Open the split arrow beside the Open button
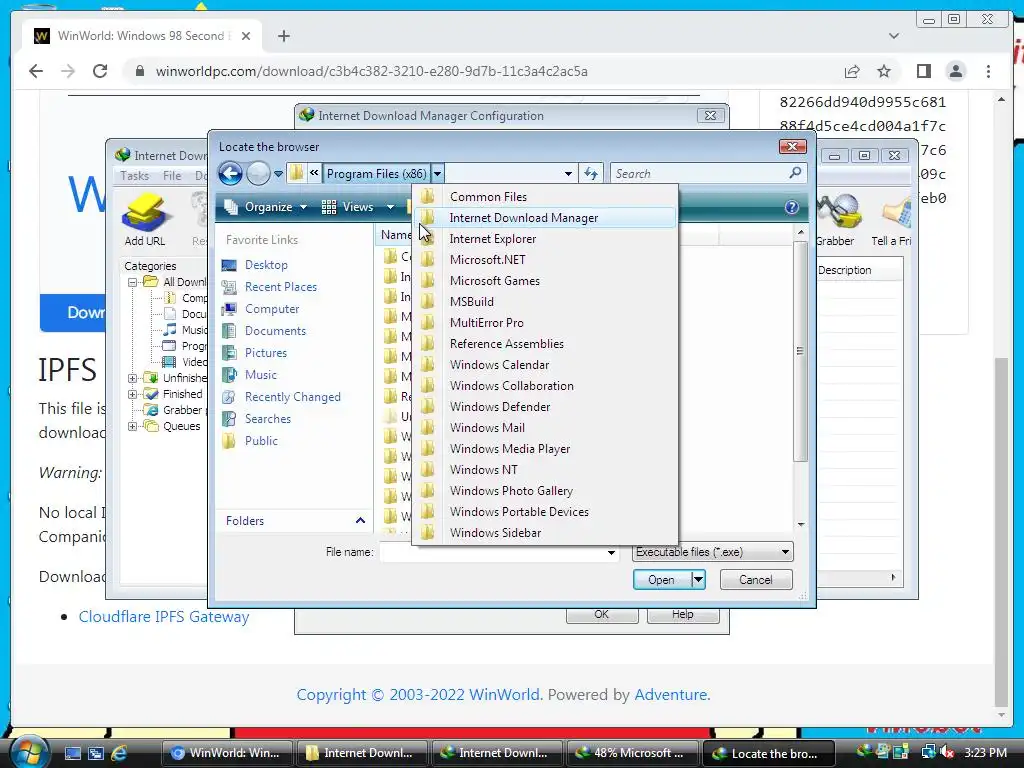 pos(698,580)
